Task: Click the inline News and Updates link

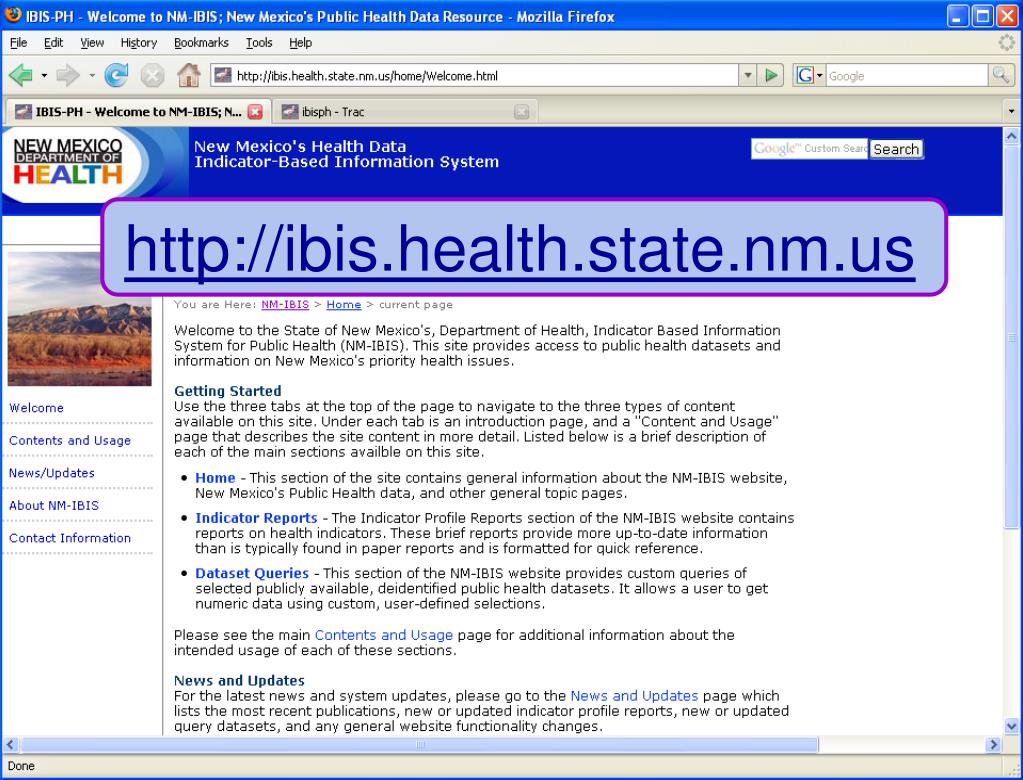Action: click(x=634, y=696)
